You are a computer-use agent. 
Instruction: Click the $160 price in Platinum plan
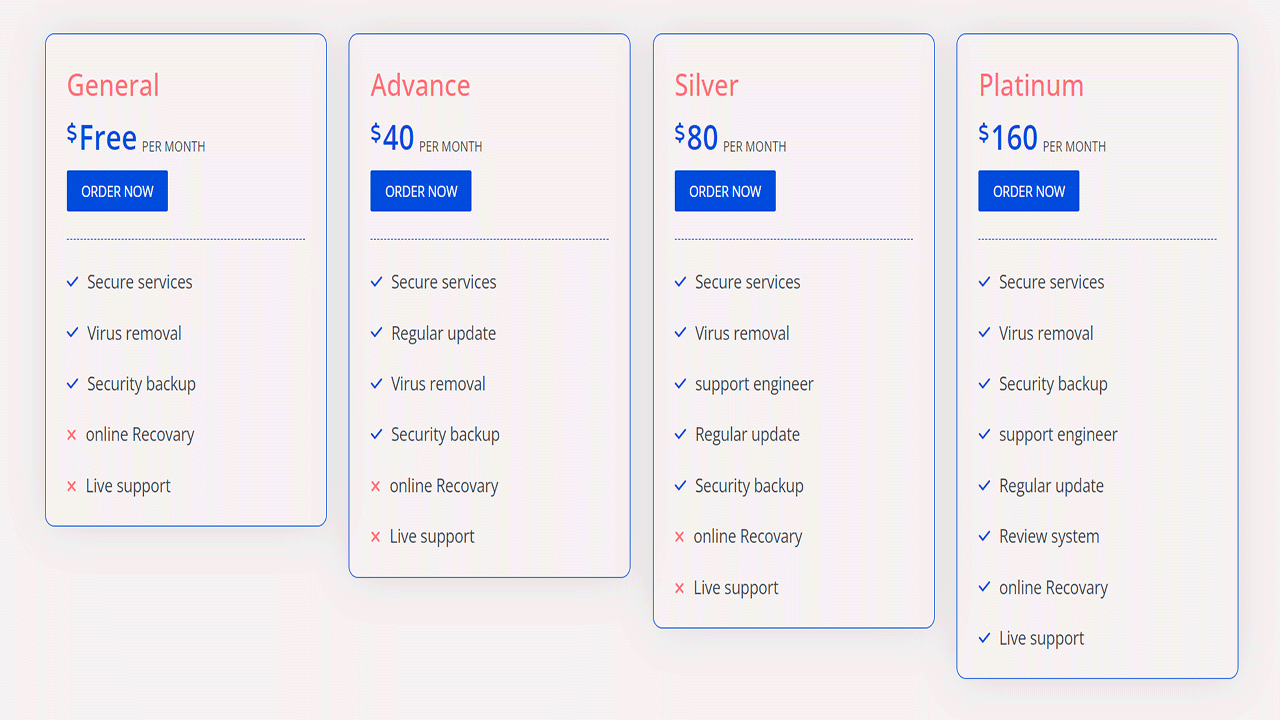[x=1008, y=138]
